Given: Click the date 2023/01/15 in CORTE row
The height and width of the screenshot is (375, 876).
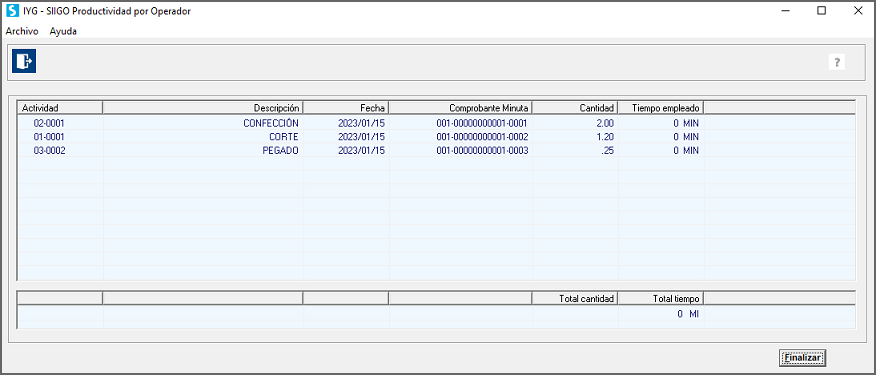Looking at the screenshot, I should 346,137.
